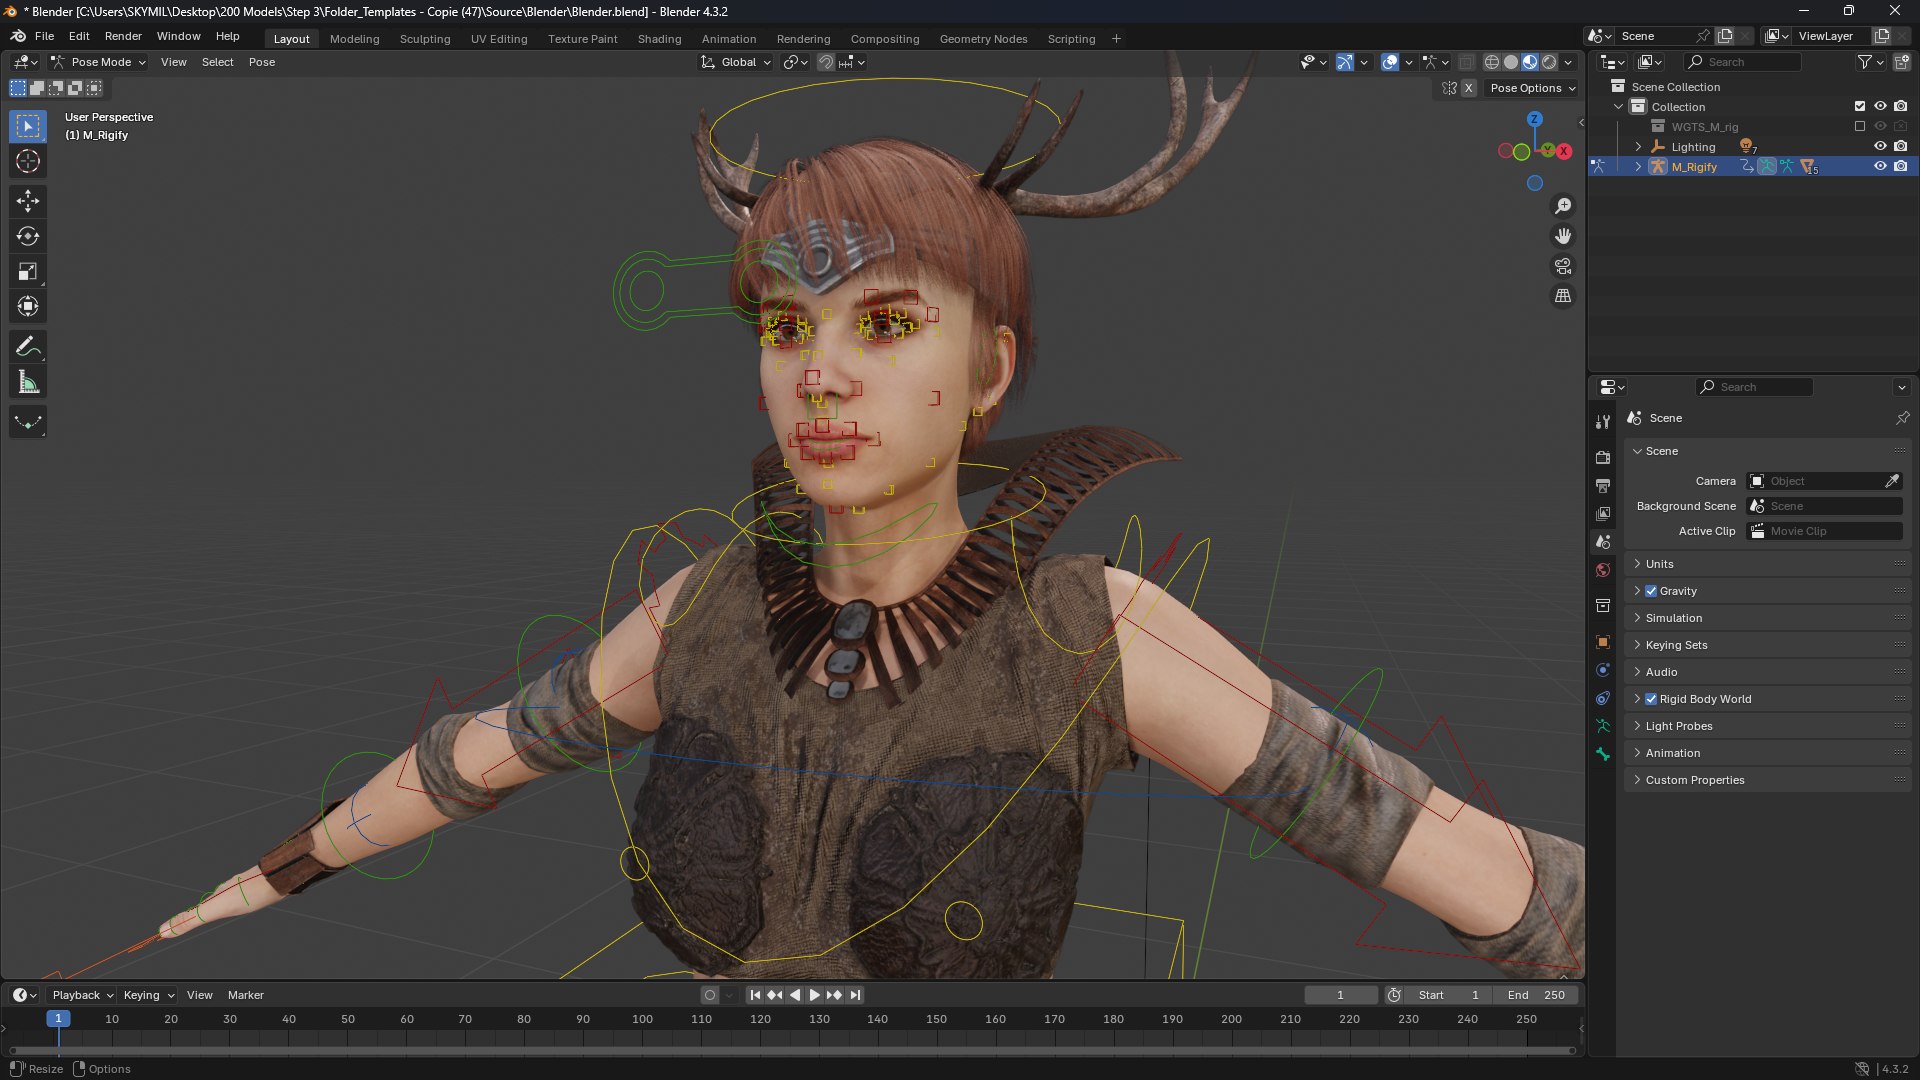Toggle Rigid Body World checkbox
Image resolution: width=1920 pixels, height=1080 pixels.
point(1651,699)
